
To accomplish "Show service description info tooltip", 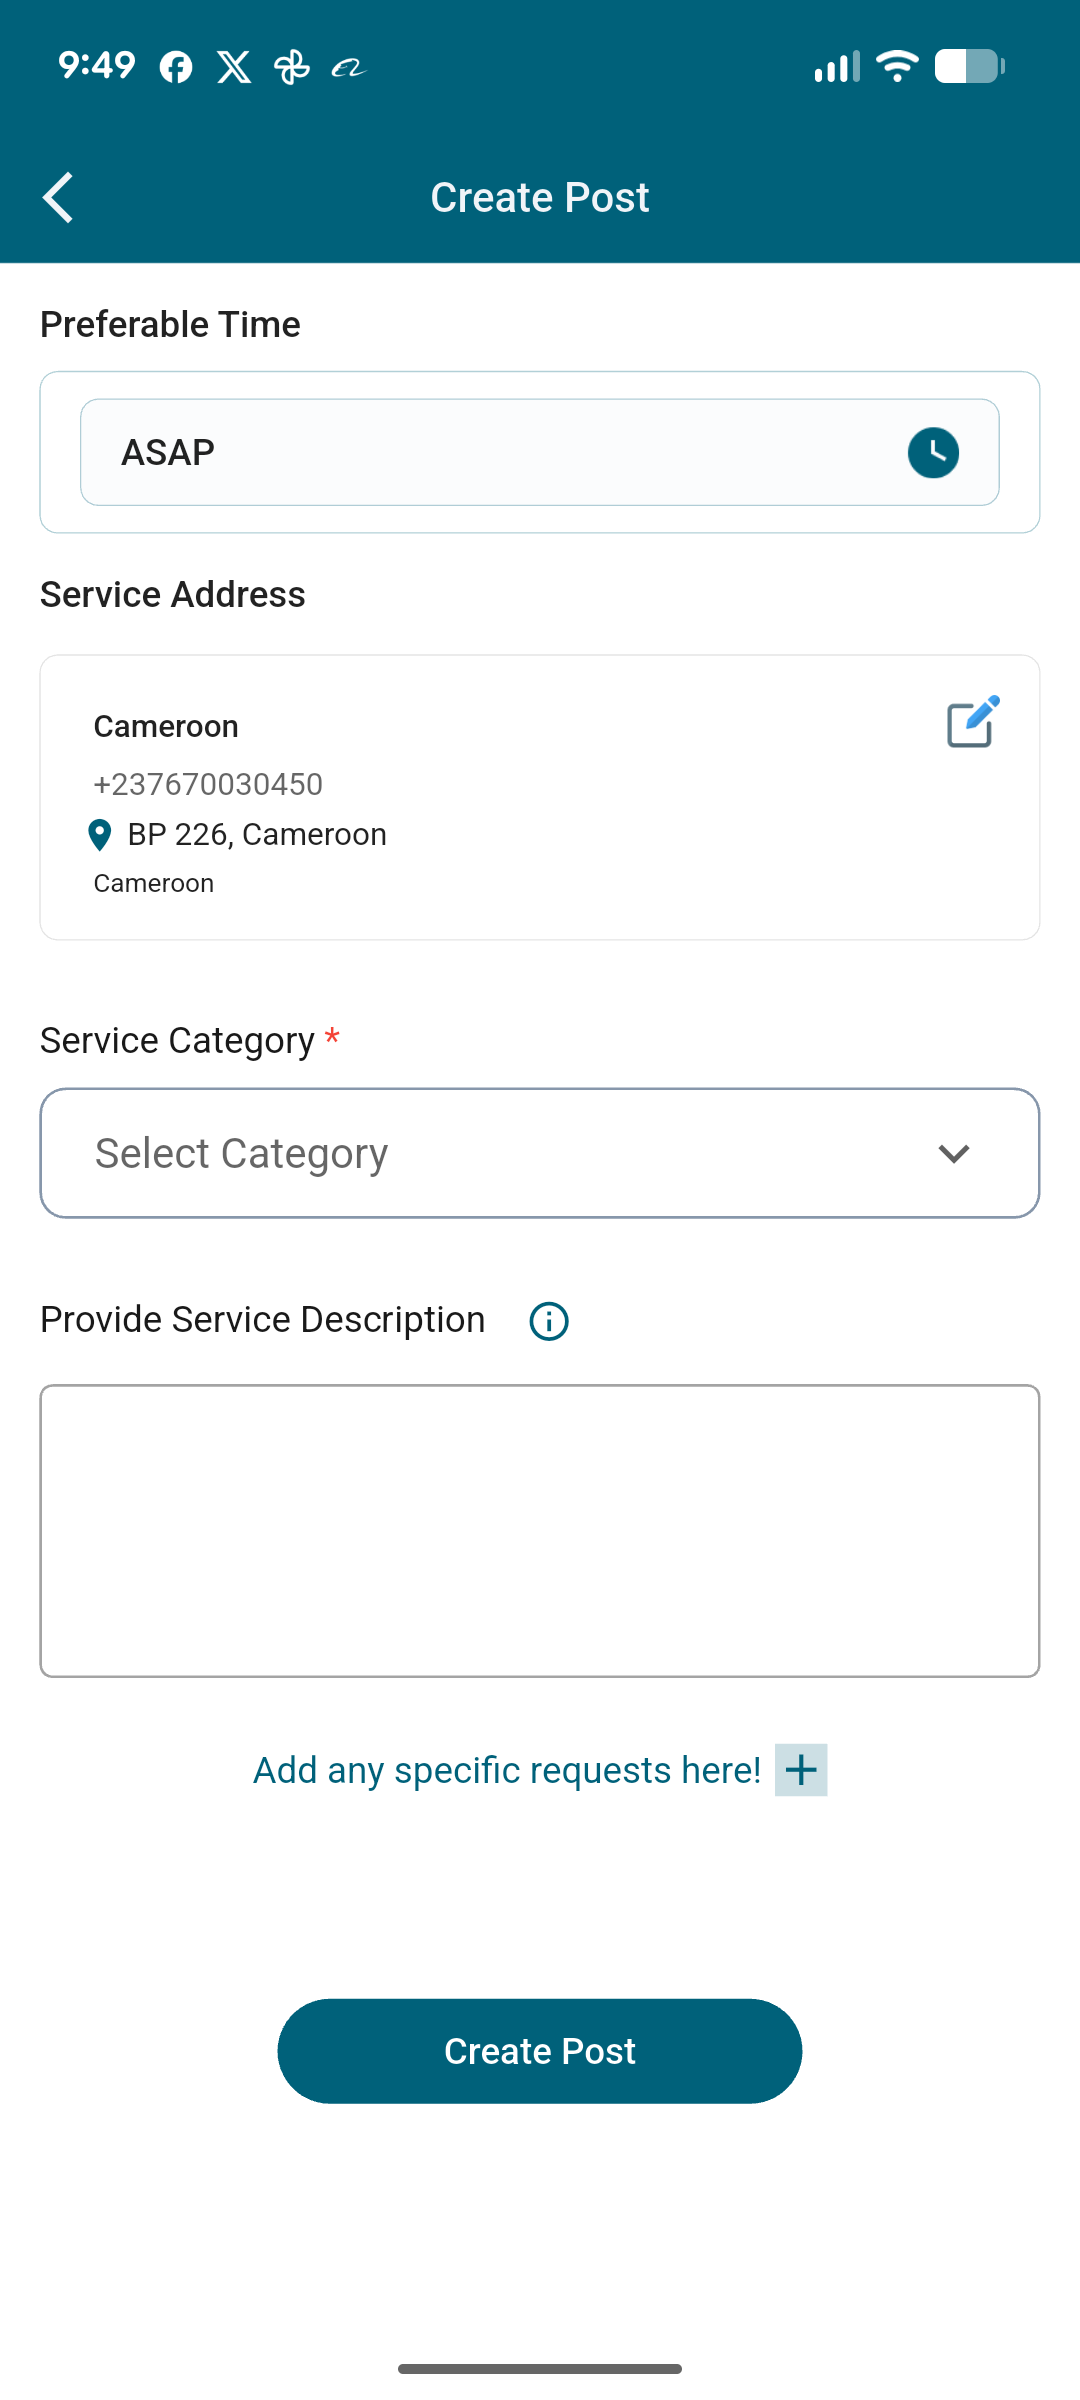I will tap(549, 1321).
